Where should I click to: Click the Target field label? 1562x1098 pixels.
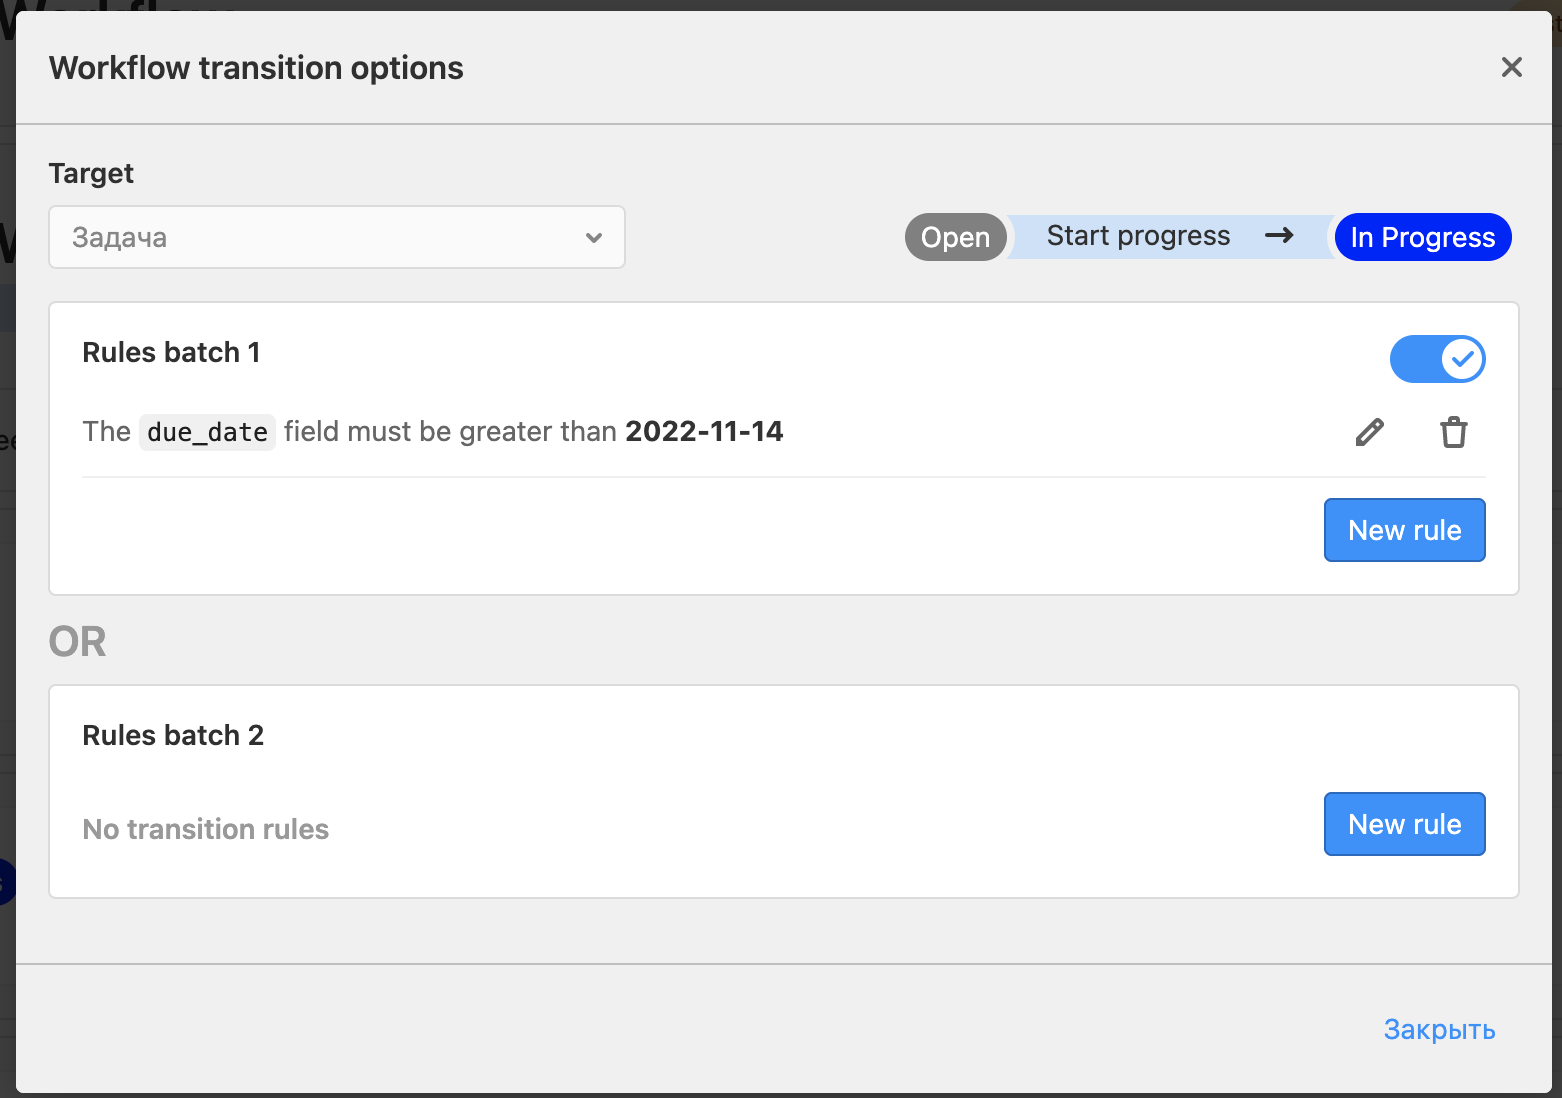(91, 173)
